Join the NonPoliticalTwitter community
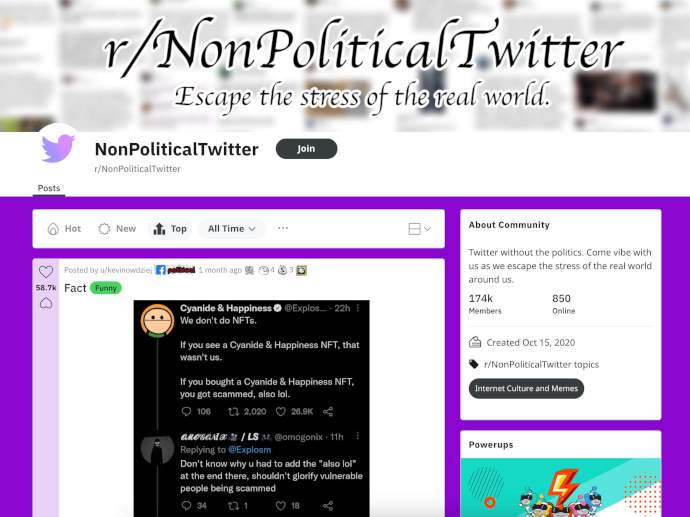Screen dimensions: 690x517 [x=306, y=149]
